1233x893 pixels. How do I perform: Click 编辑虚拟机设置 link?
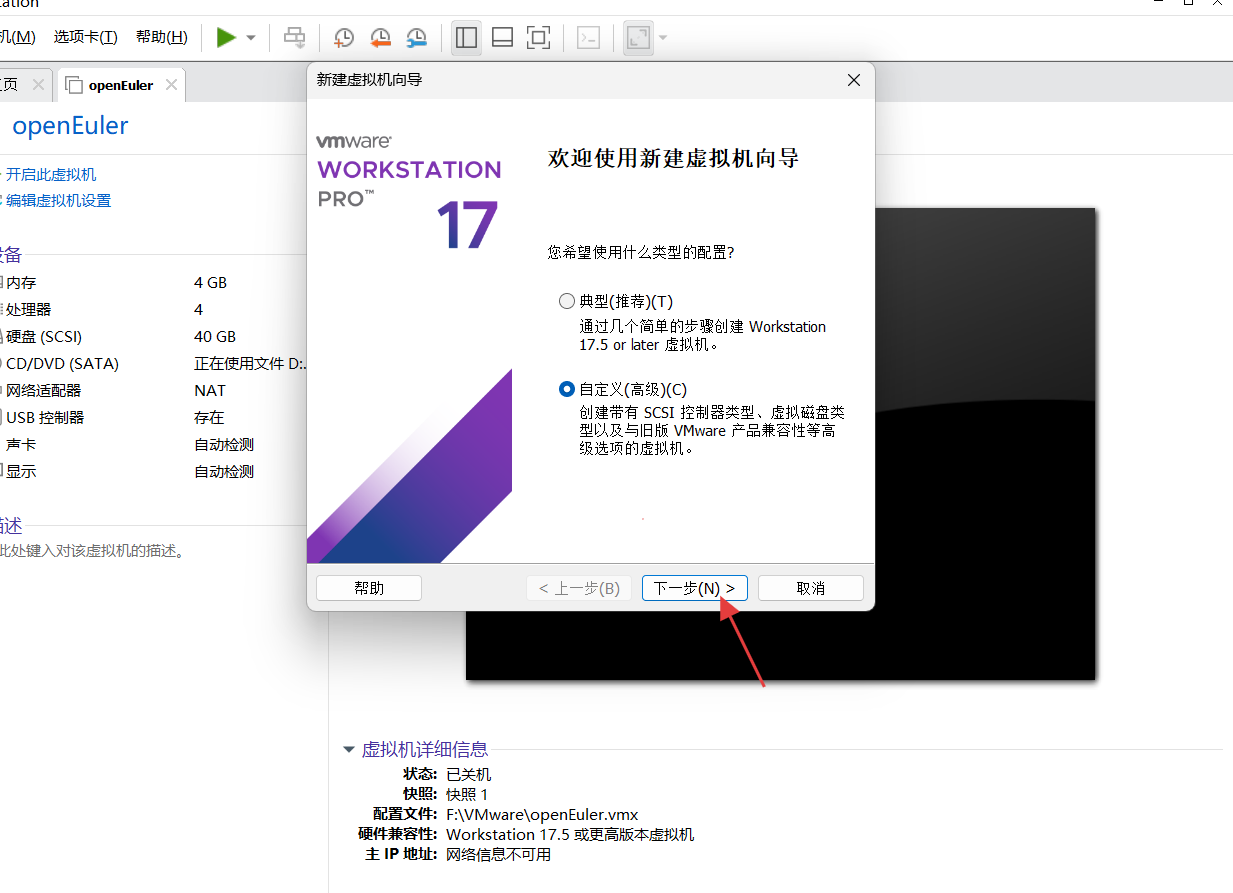point(57,200)
